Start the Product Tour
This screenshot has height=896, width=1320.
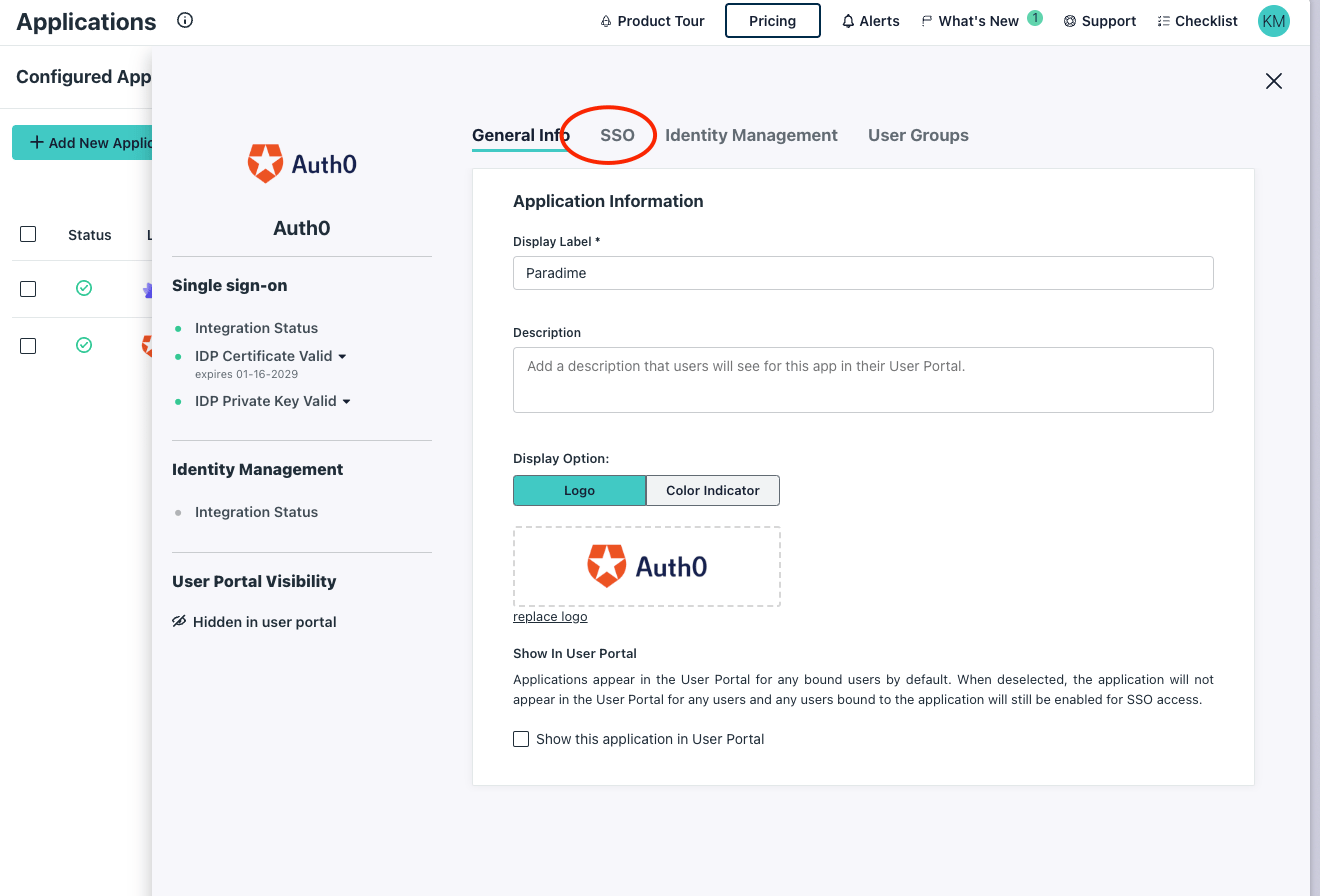[x=652, y=21]
